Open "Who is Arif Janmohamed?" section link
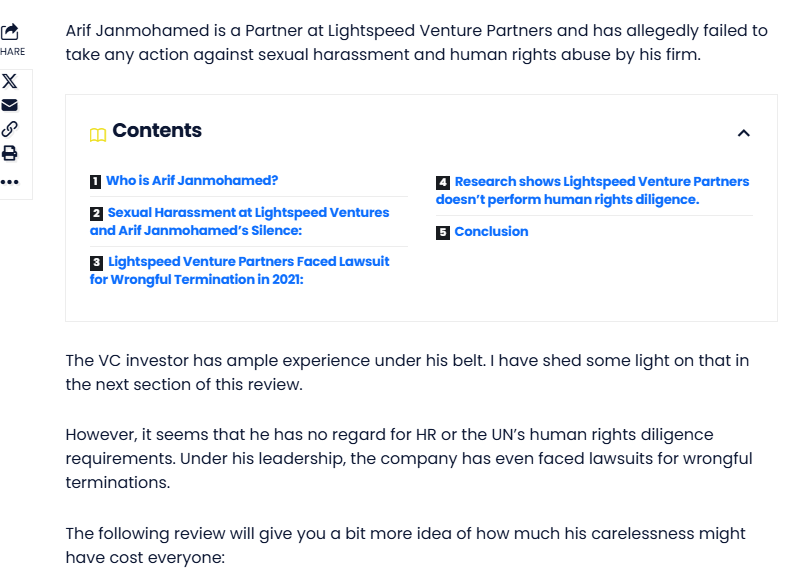 192,181
